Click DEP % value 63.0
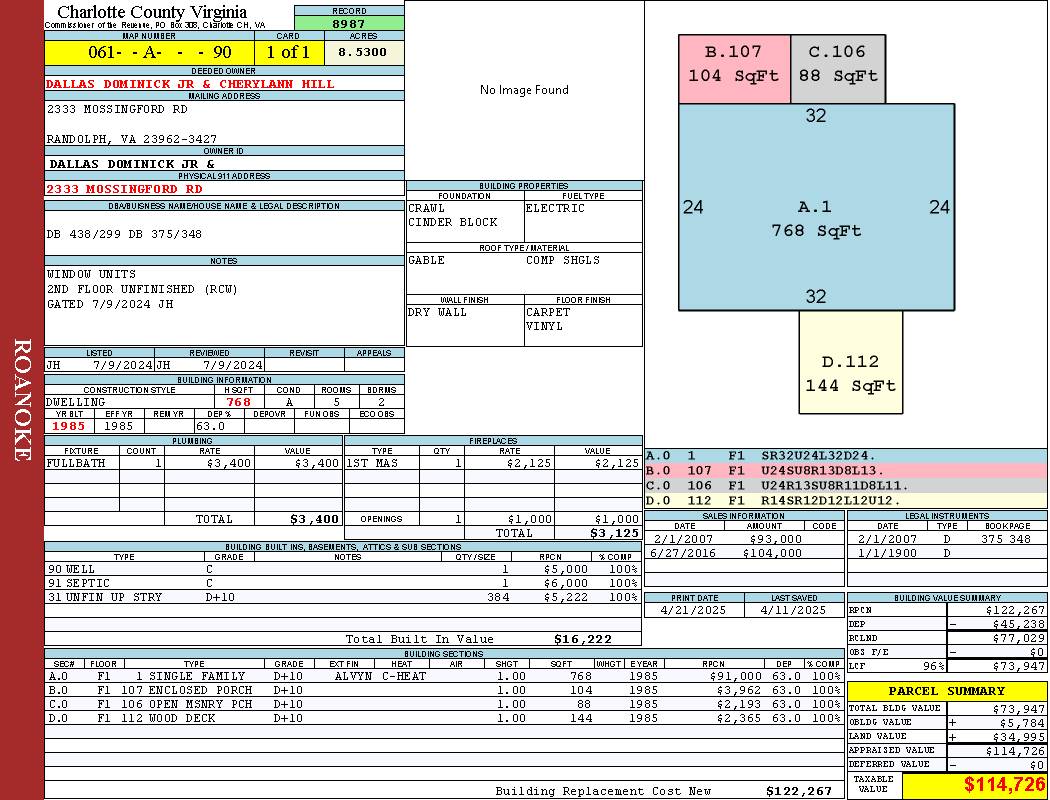This screenshot has height=800, width=1050. (x=210, y=426)
